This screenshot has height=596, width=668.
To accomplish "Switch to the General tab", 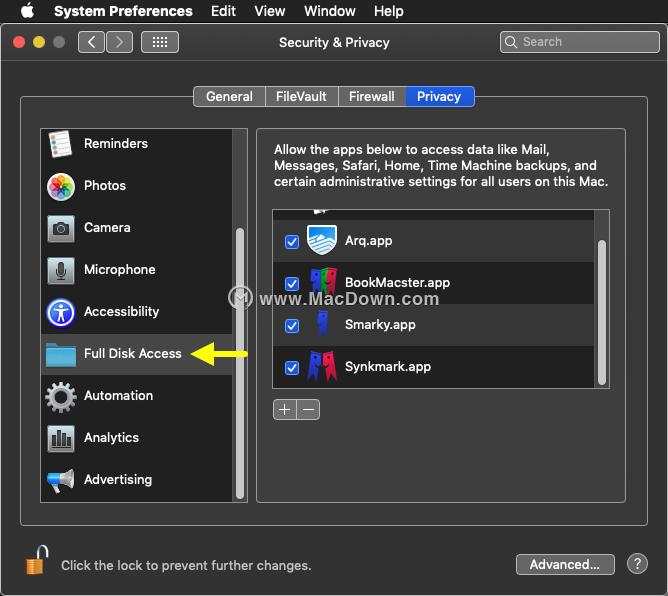I will pos(229,96).
